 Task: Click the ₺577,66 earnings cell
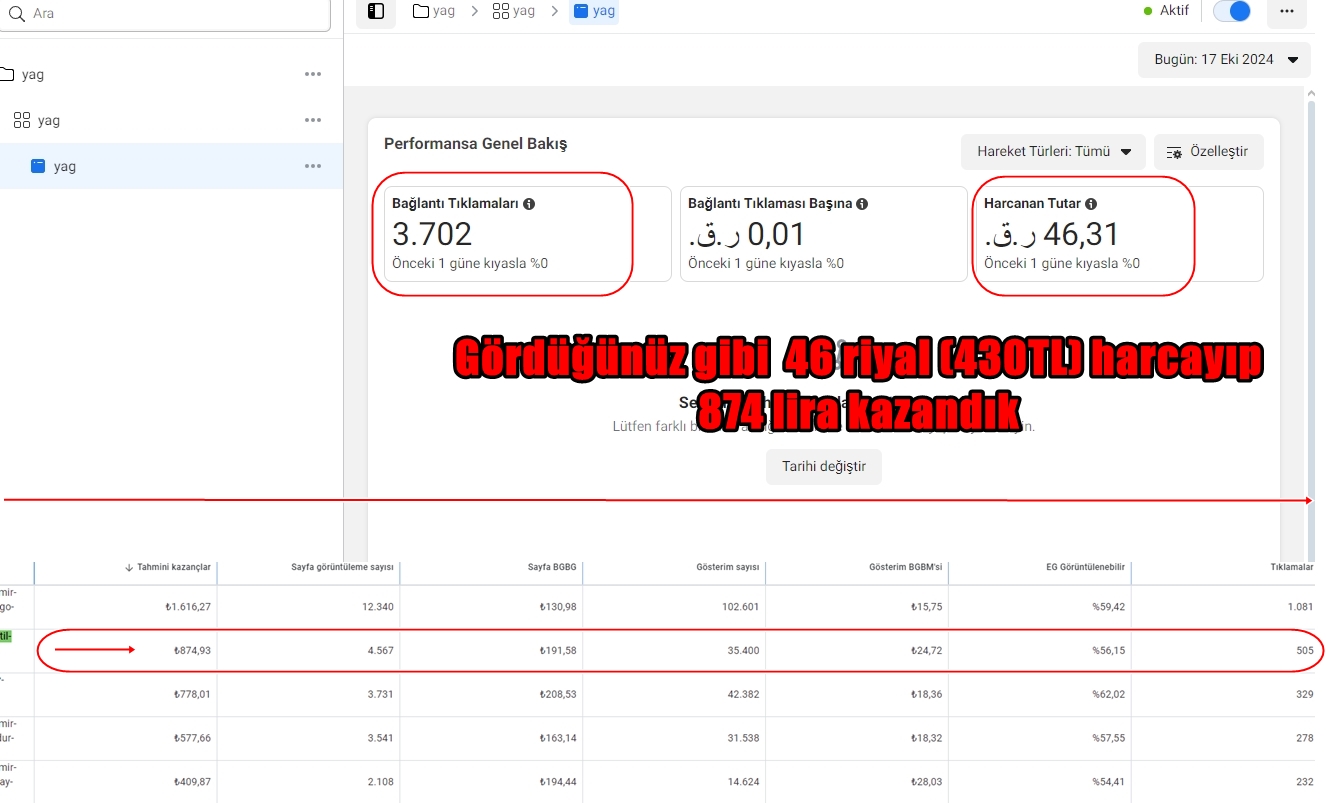190,738
